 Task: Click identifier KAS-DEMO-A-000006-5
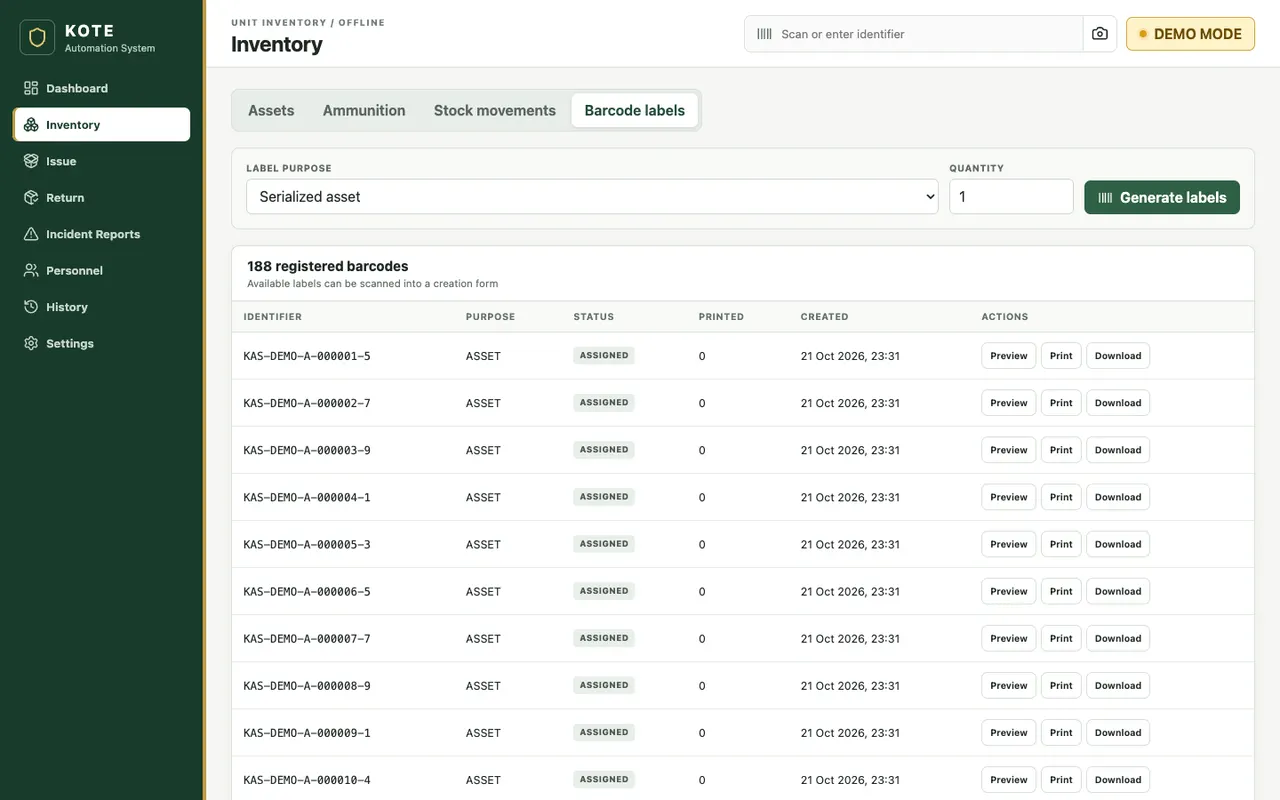pos(307,591)
